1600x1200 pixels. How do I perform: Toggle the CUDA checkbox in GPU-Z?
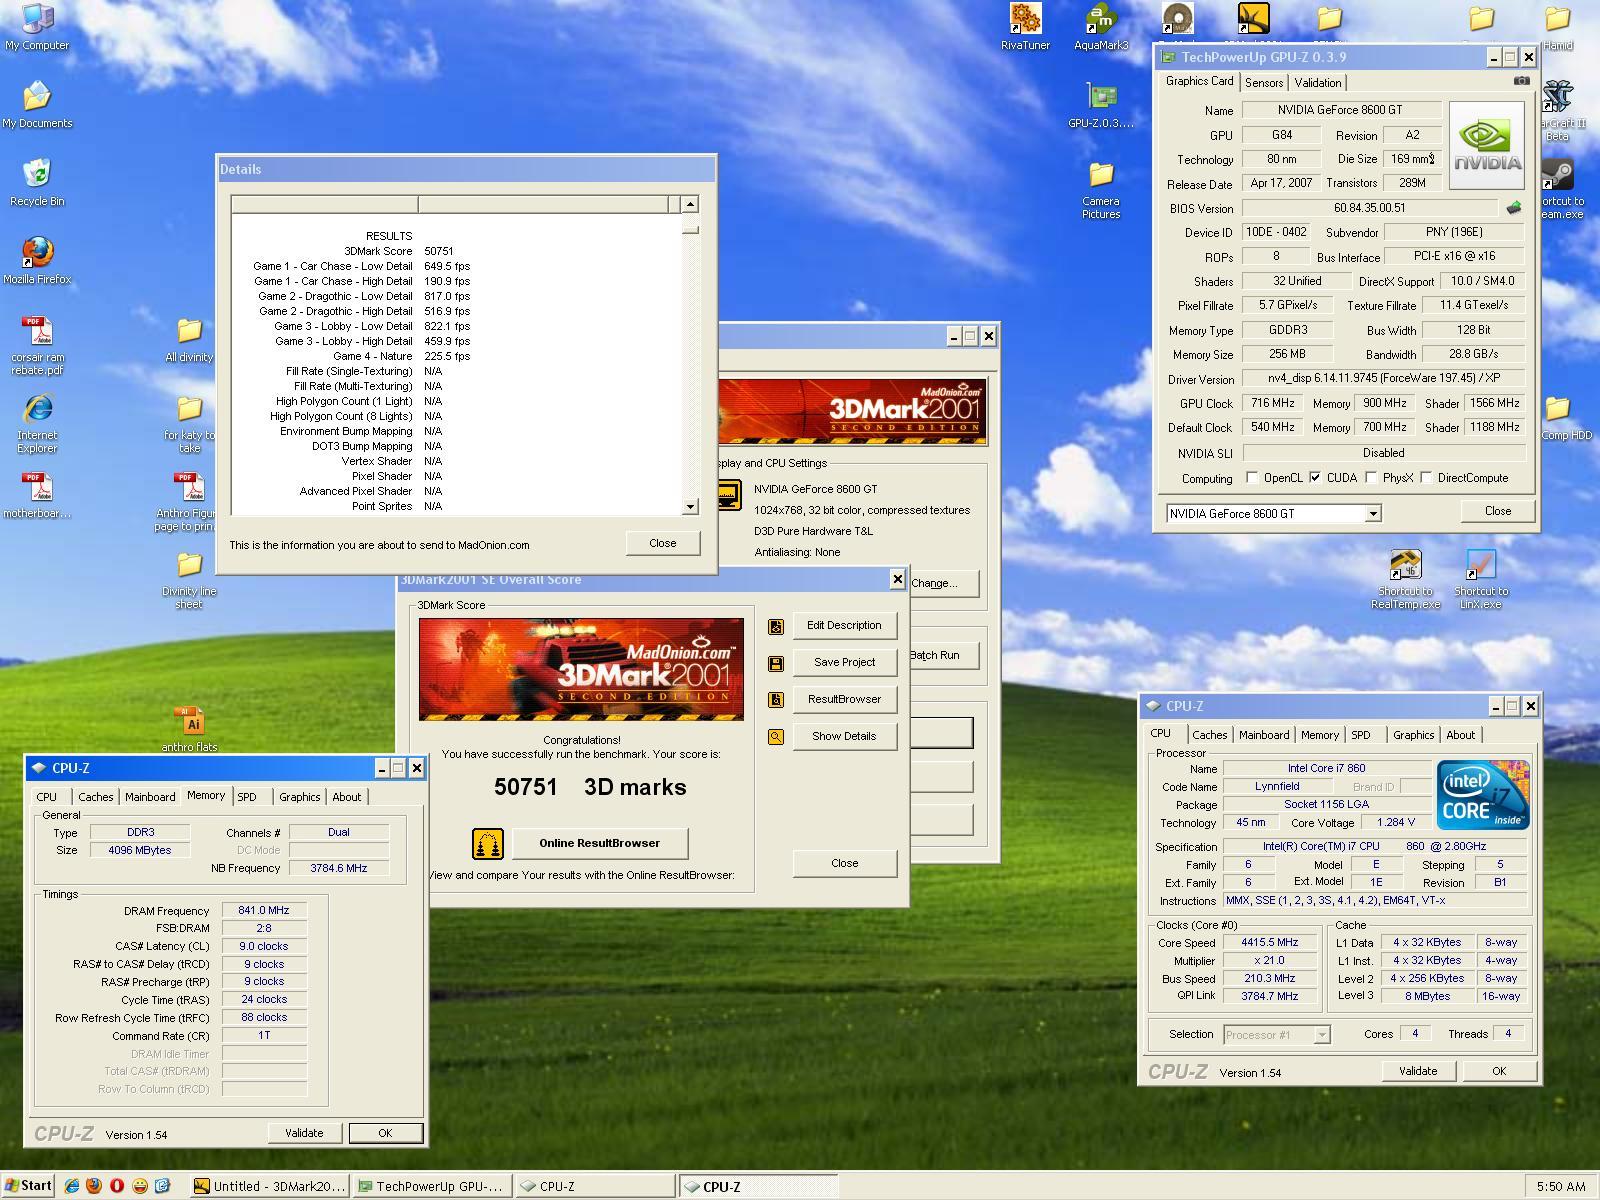[x=1315, y=478]
